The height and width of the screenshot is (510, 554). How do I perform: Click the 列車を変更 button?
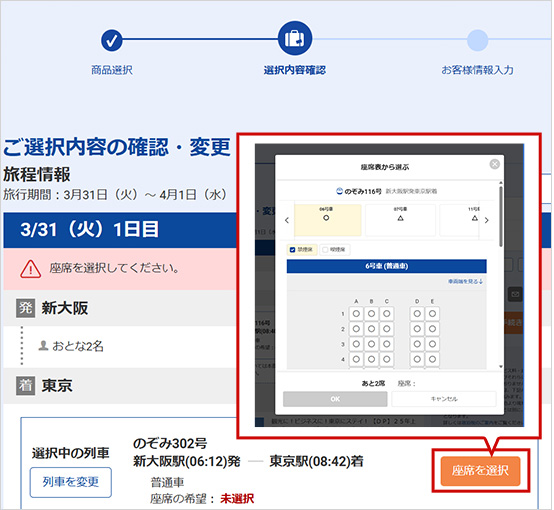click(x=71, y=482)
